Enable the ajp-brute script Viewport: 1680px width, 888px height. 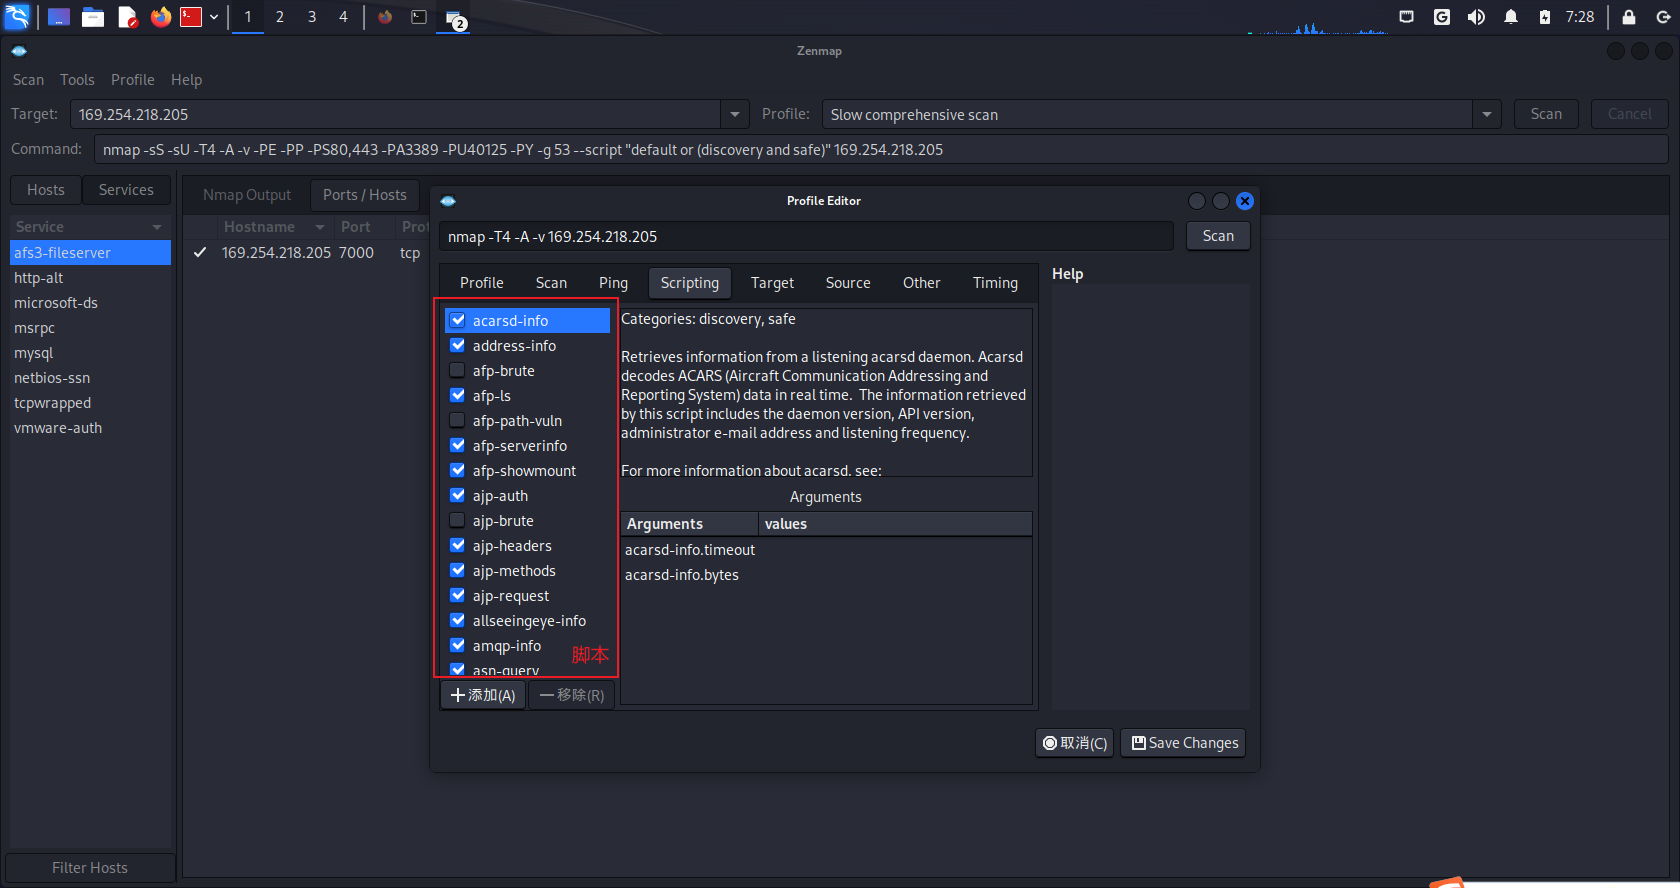(x=458, y=520)
